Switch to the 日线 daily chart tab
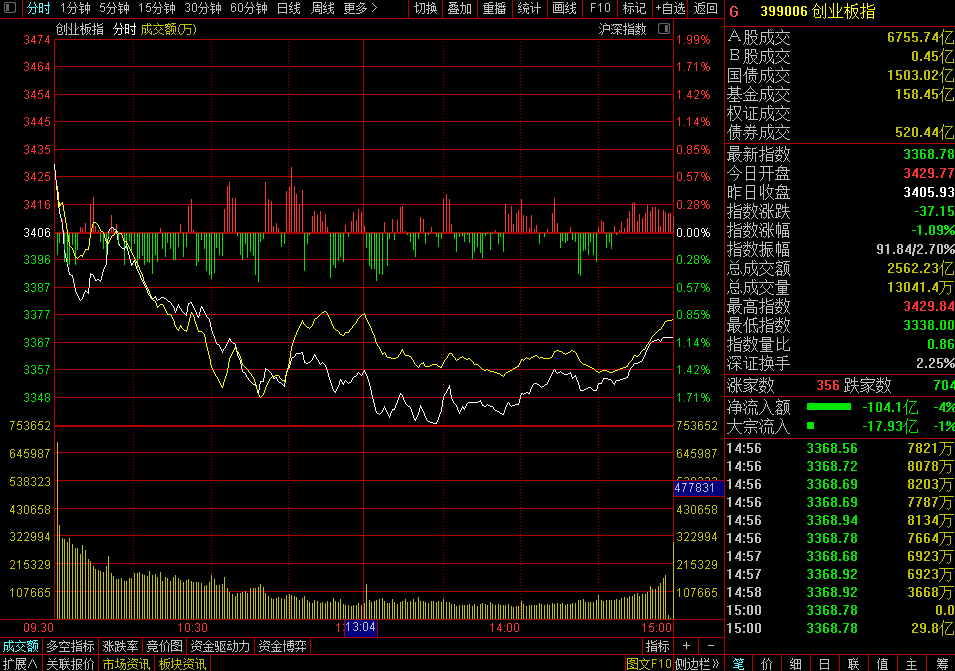Image resolution: width=955 pixels, height=671 pixels. pos(288,9)
